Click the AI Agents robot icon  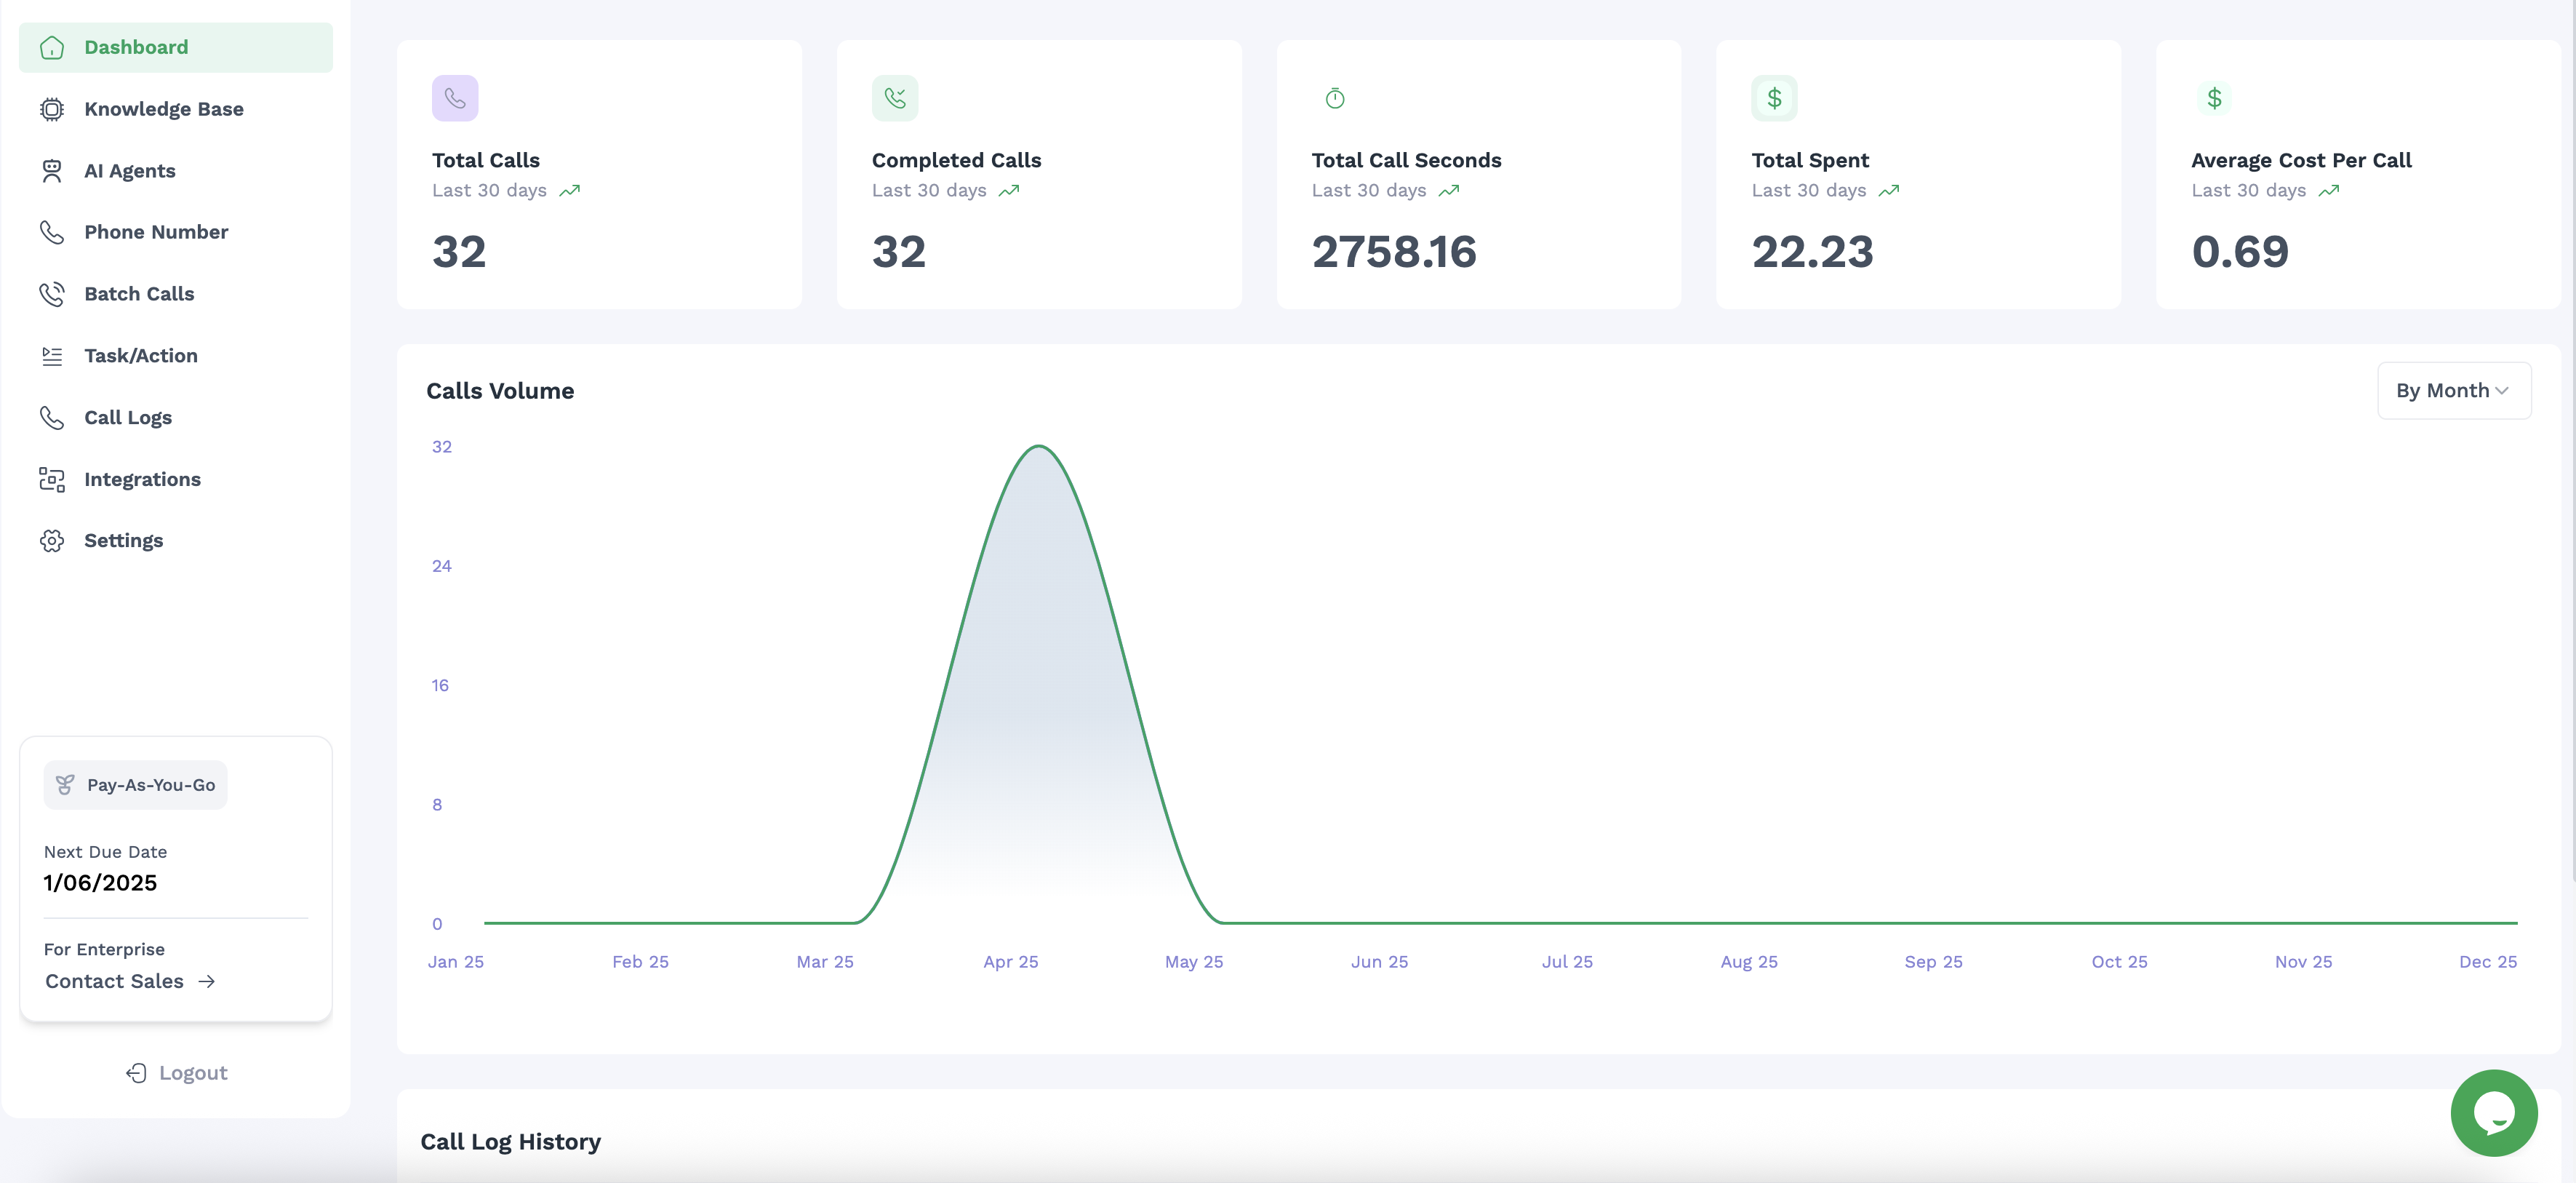pyautogui.click(x=52, y=171)
